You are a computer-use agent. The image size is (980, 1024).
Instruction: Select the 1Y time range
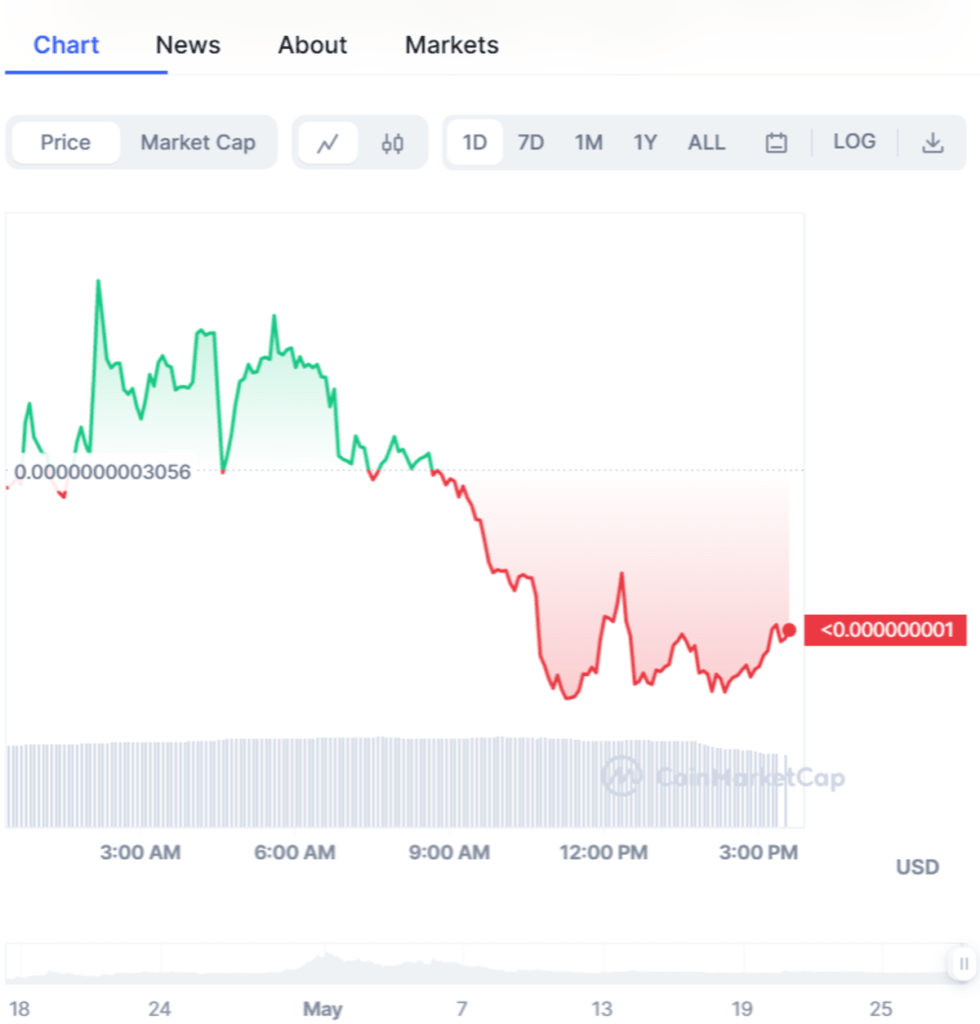click(645, 143)
